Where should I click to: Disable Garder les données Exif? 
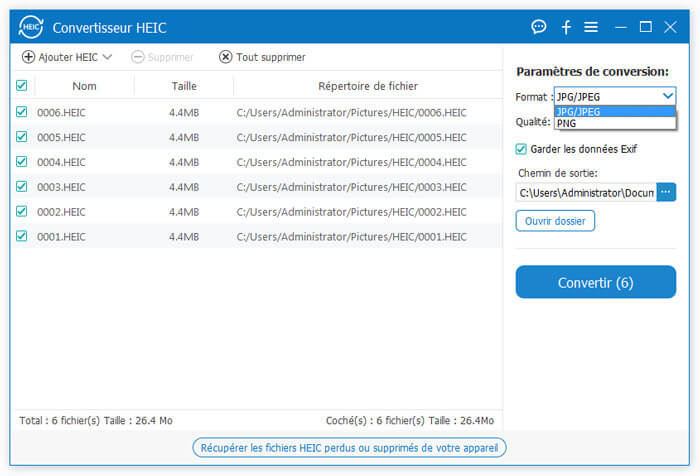(x=521, y=149)
